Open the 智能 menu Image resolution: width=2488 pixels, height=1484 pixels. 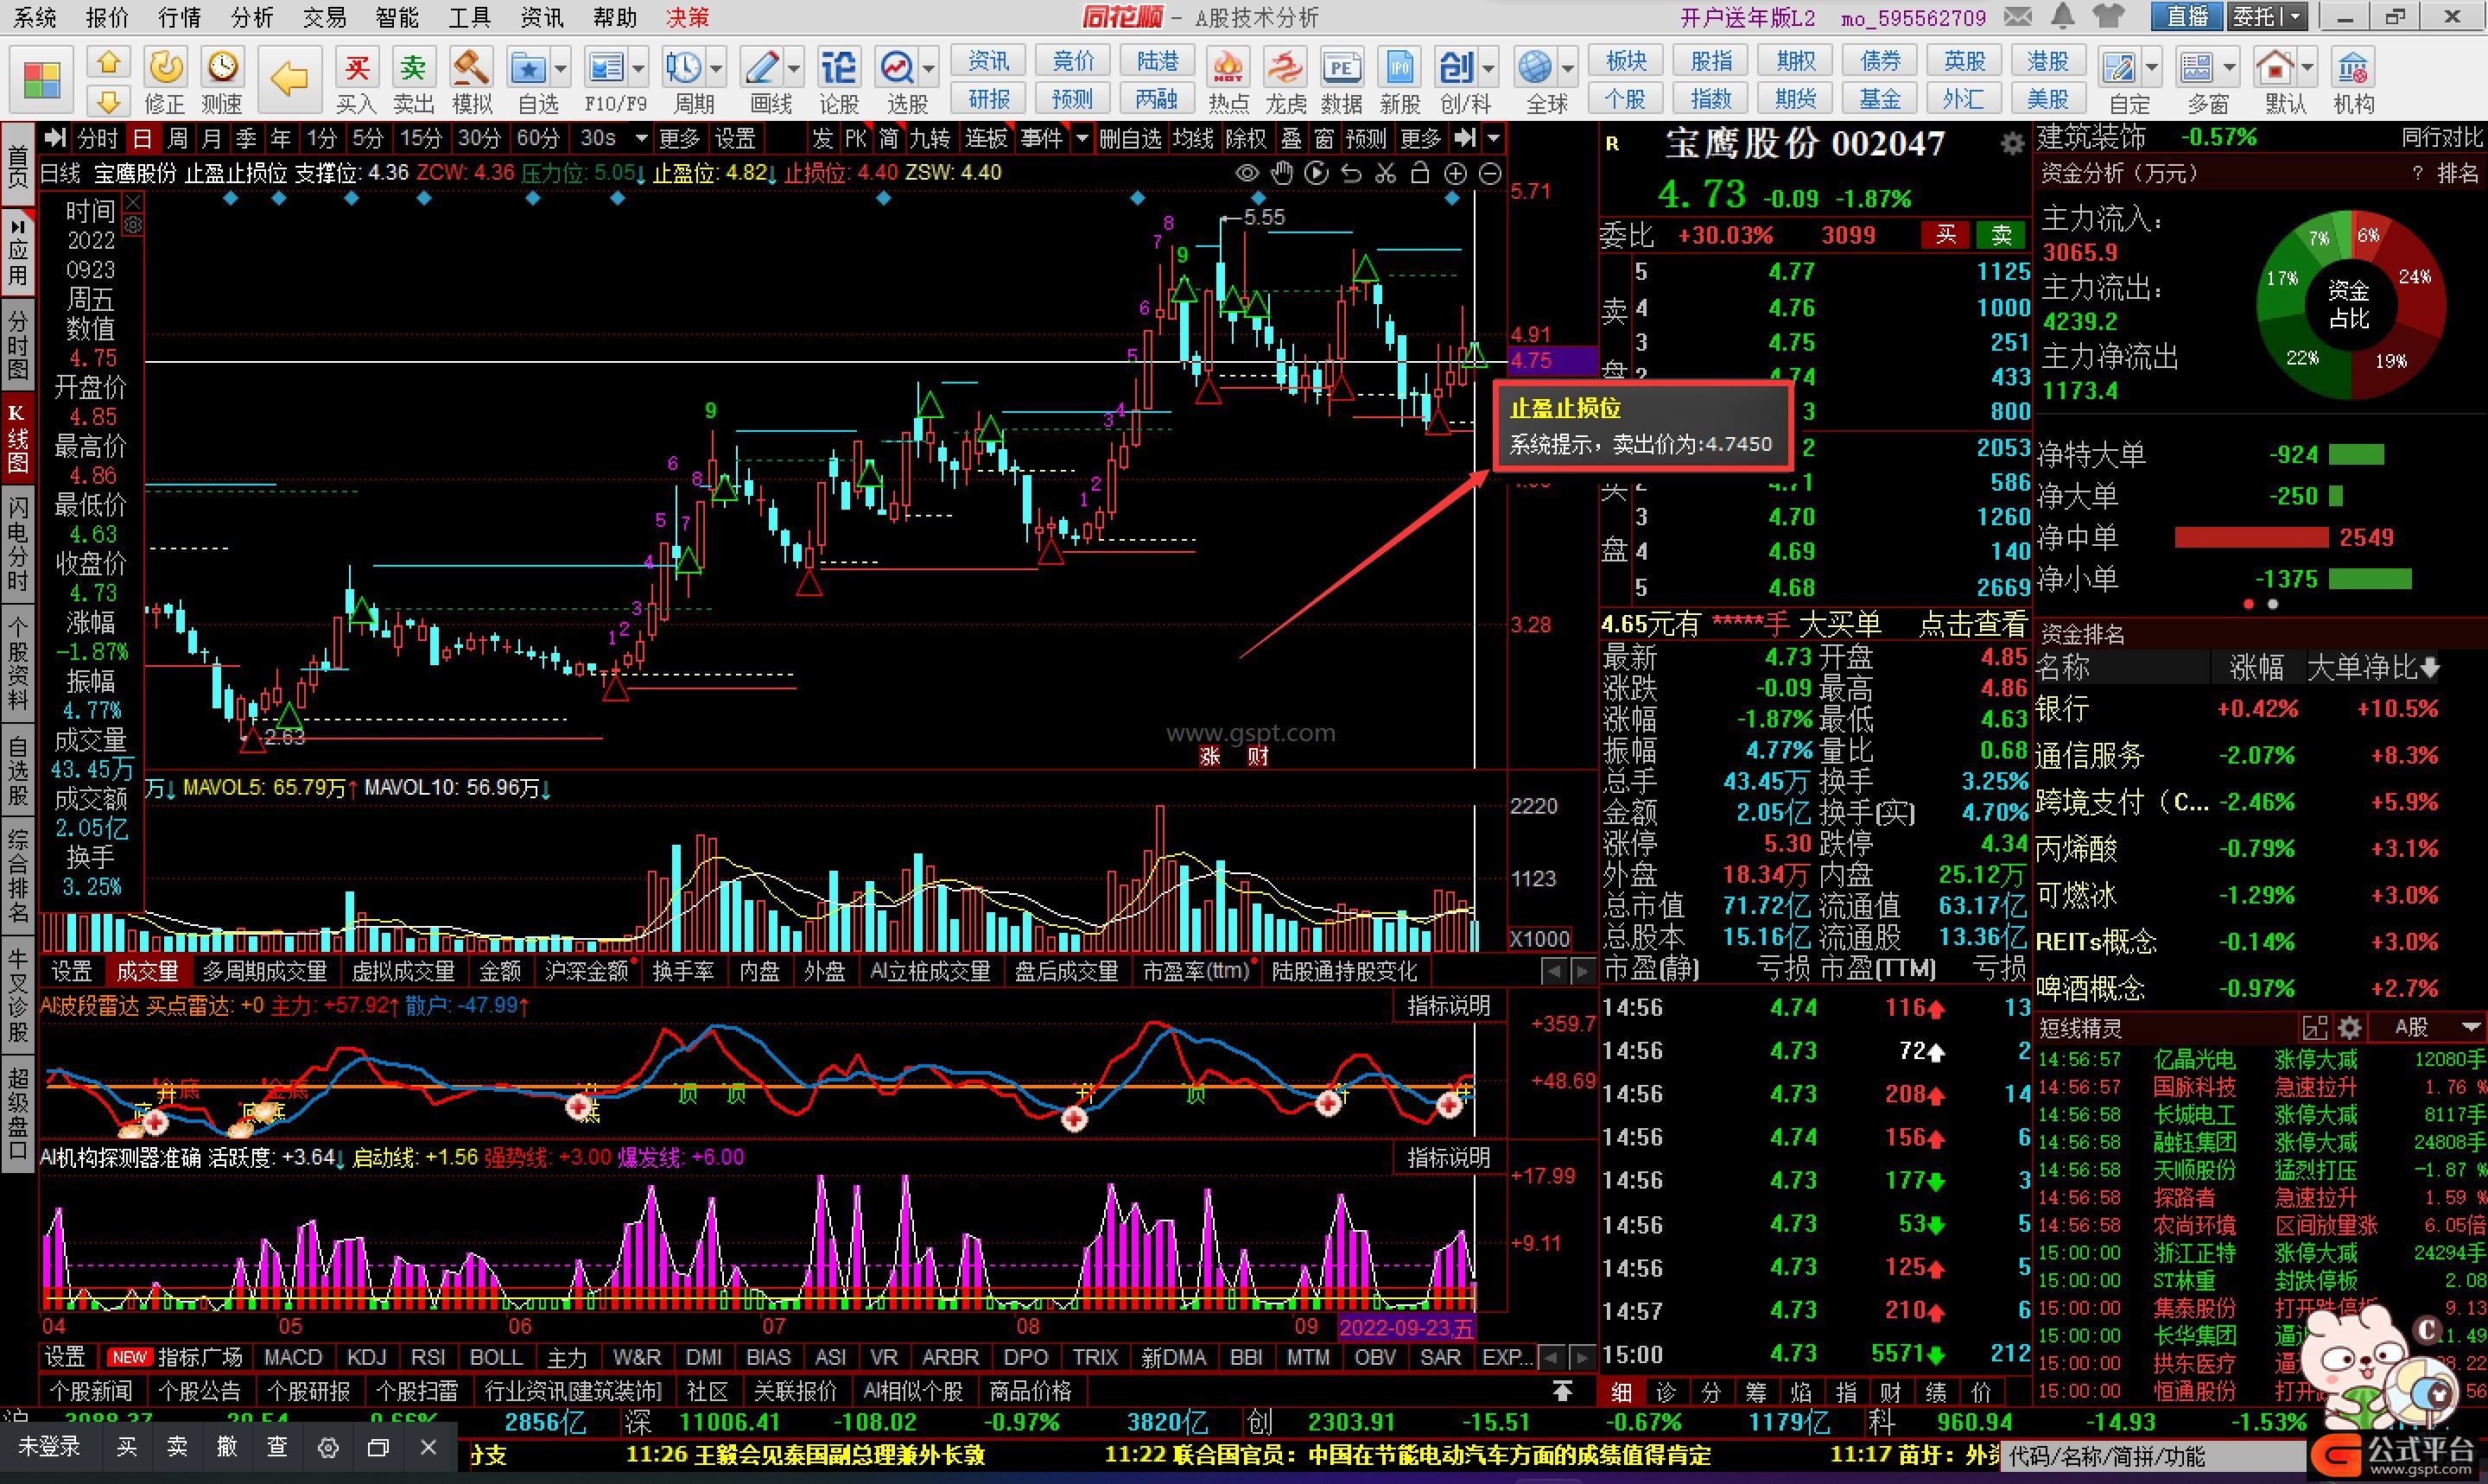pyautogui.click(x=397, y=17)
